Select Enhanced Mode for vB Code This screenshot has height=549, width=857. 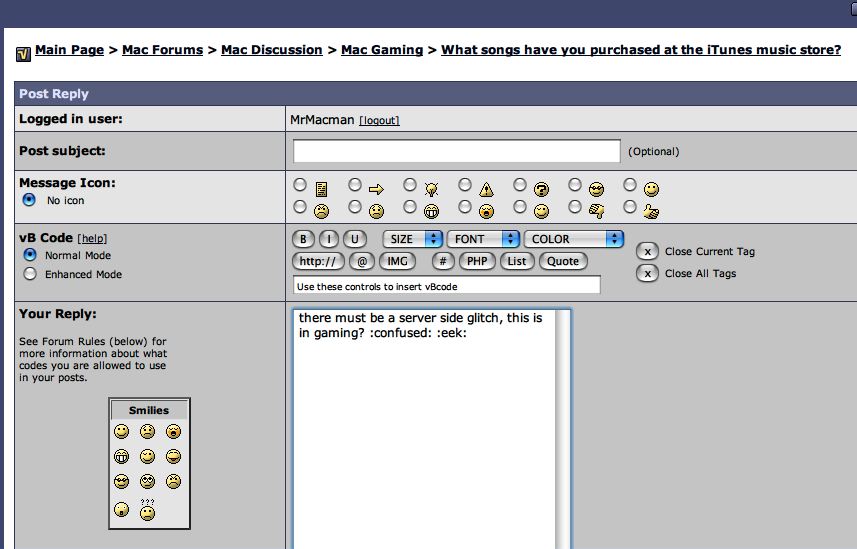coord(30,273)
